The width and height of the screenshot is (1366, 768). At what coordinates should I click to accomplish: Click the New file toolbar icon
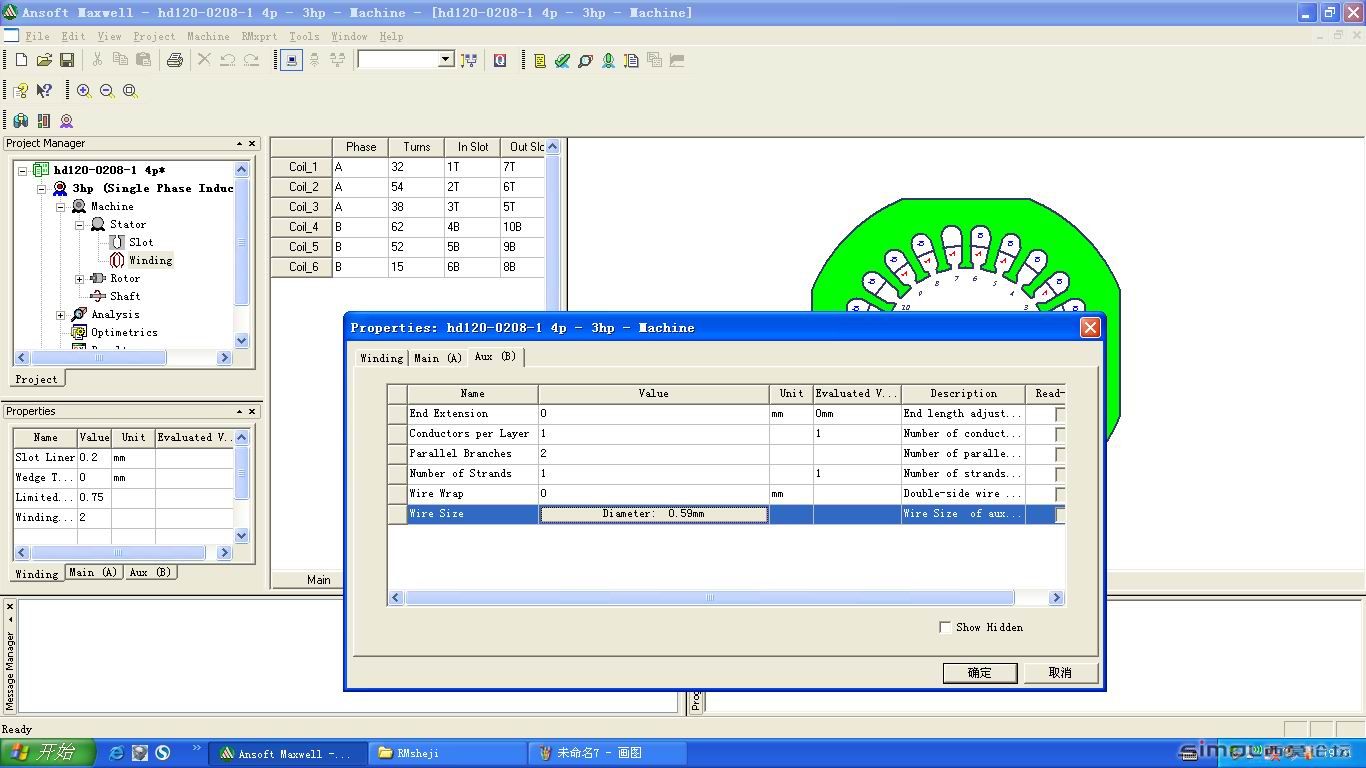pyautogui.click(x=21, y=60)
